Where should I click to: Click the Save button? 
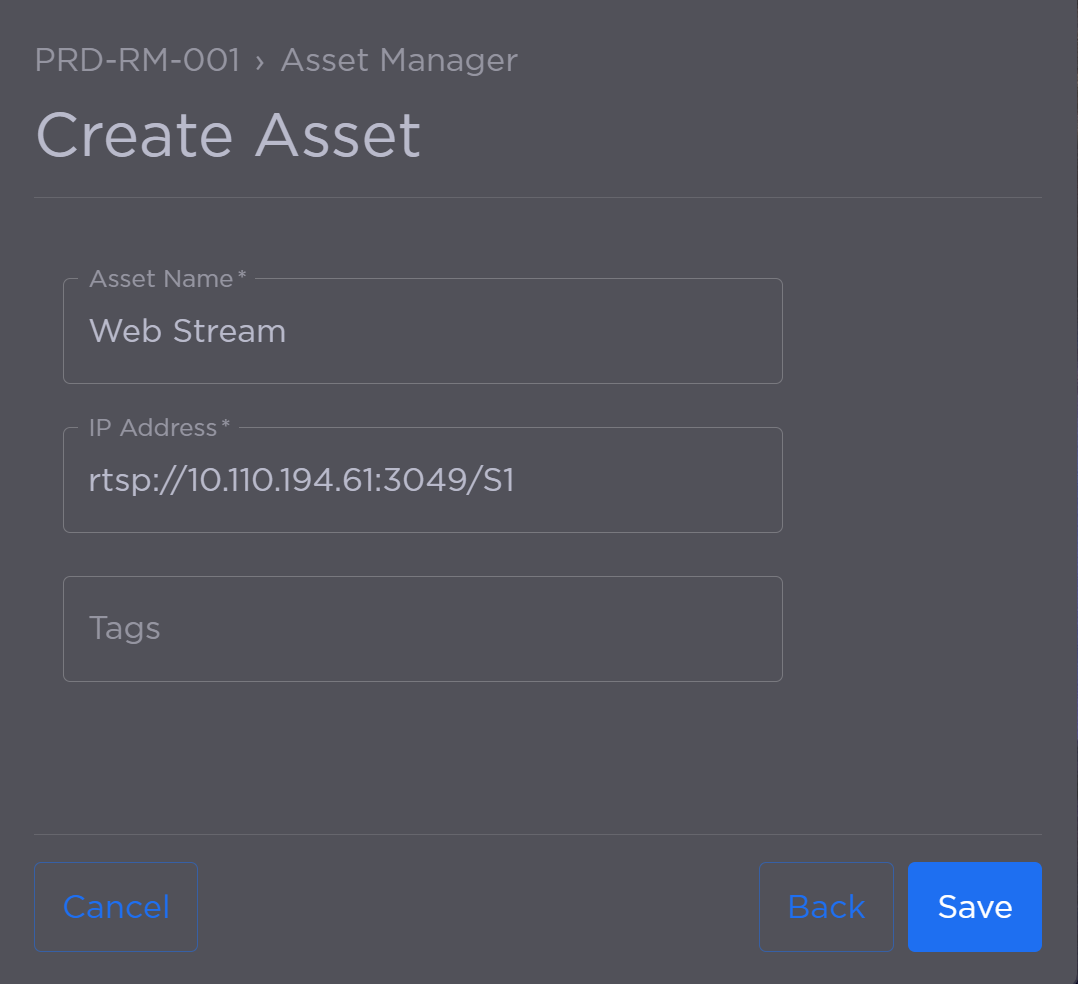click(973, 906)
